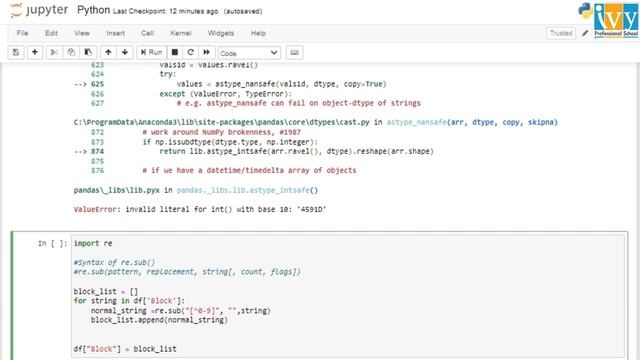Click the pencil edit mode icon

pyautogui.click(x=585, y=33)
